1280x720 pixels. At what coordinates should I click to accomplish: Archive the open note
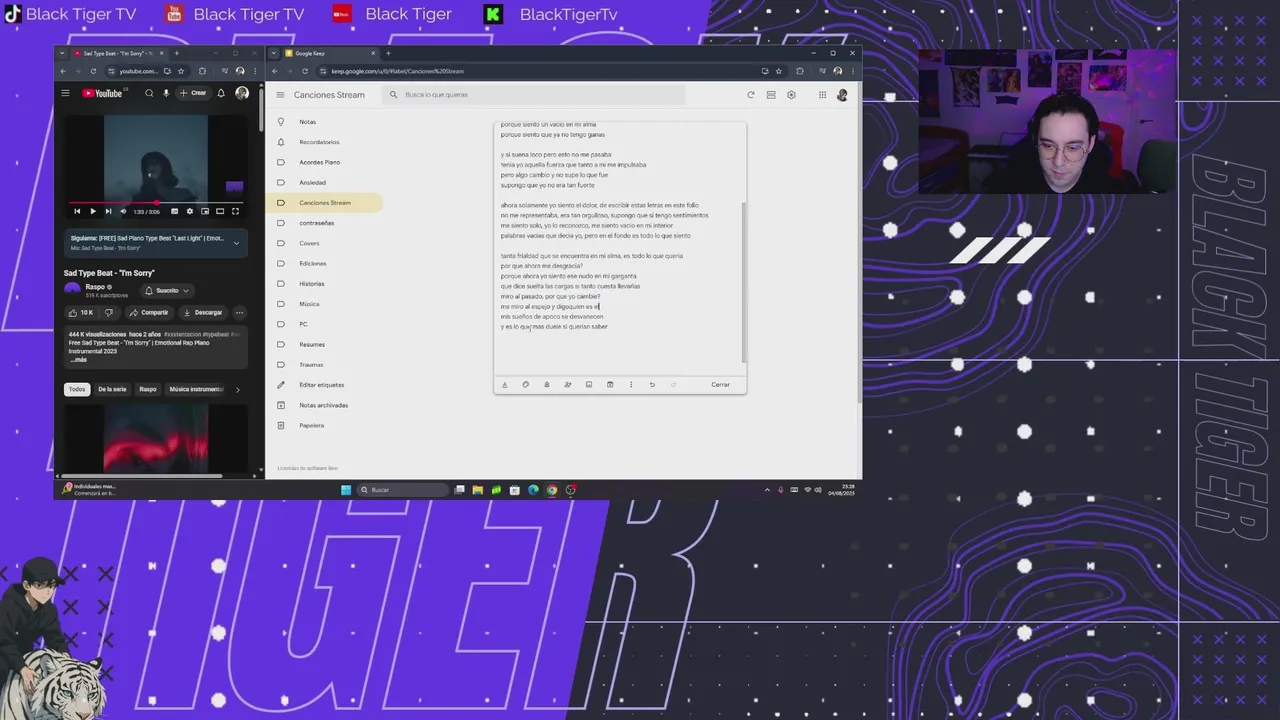click(x=609, y=384)
